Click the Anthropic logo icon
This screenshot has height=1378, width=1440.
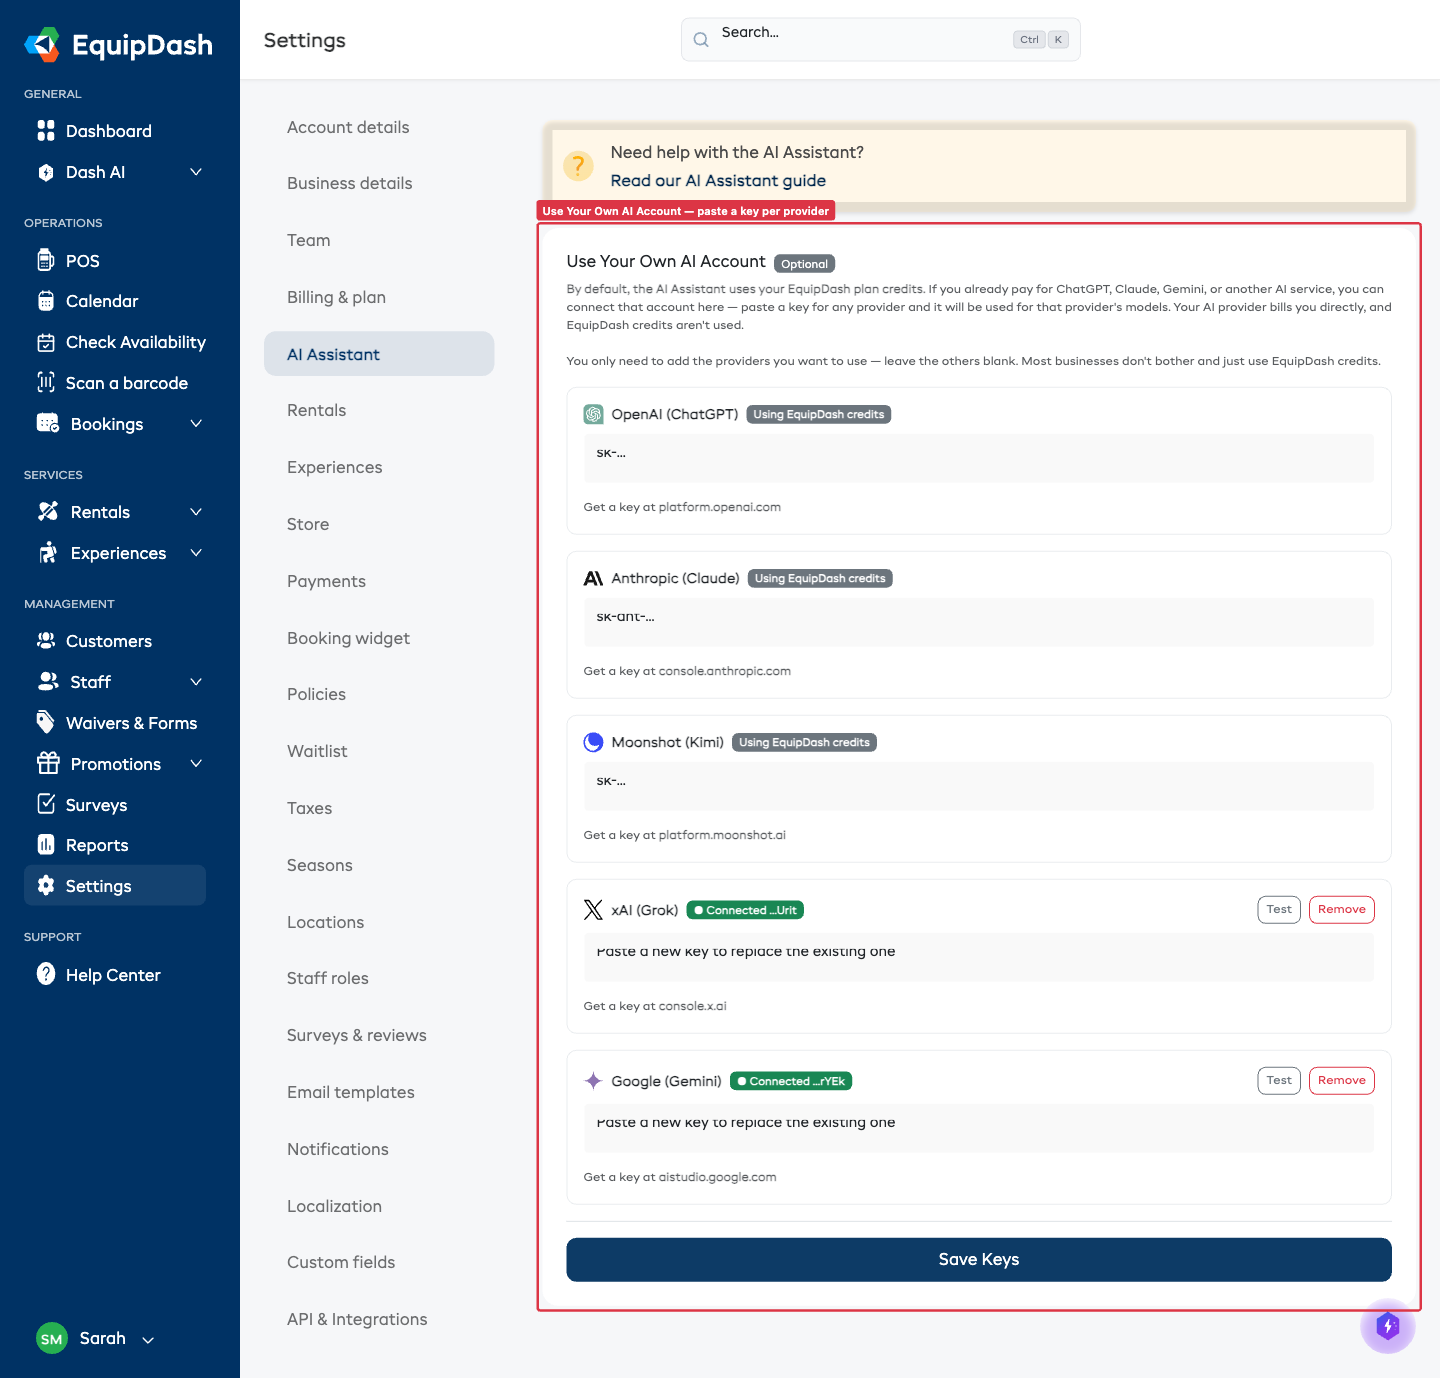click(593, 578)
